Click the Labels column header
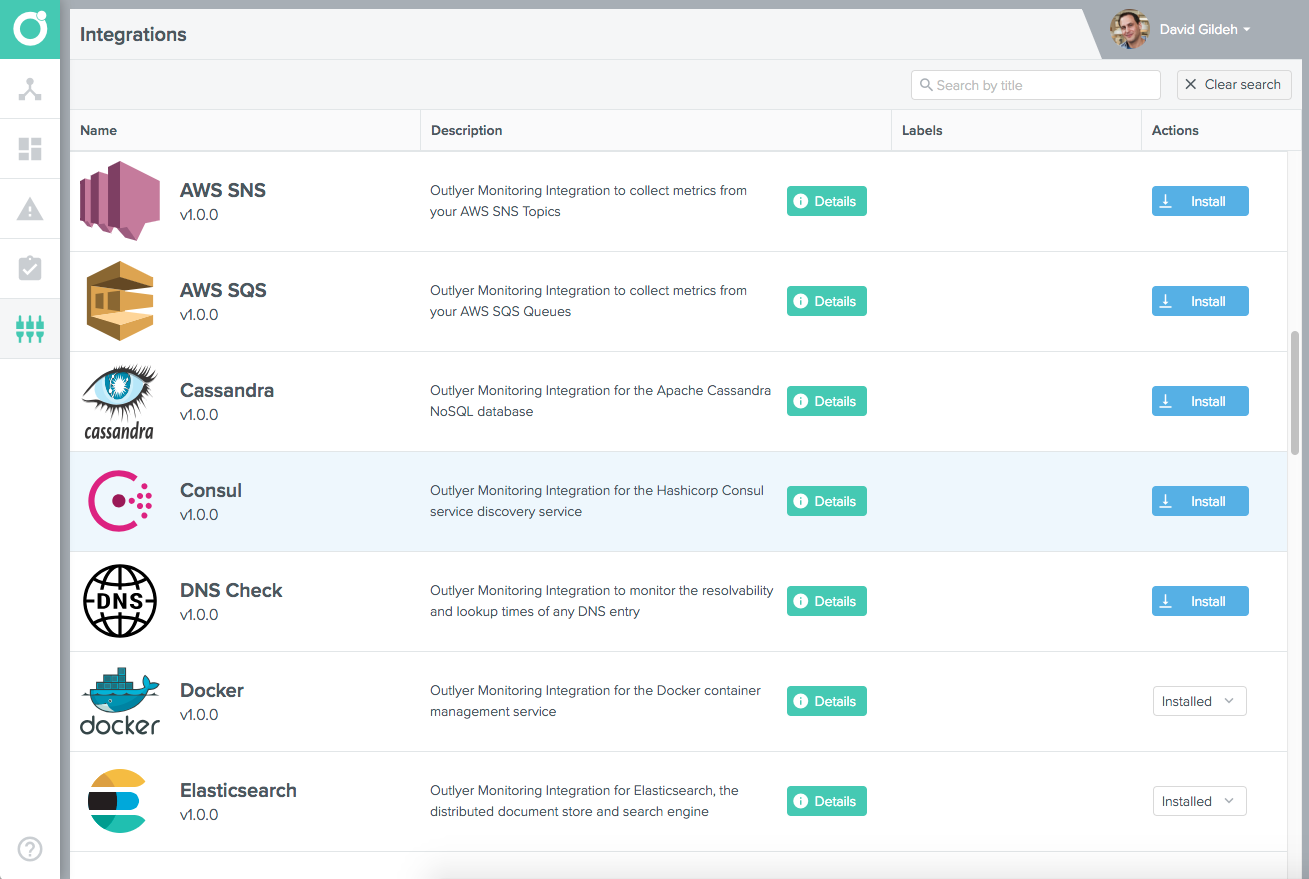Screen dimensions: 1309x879 (x=1016, y=130)
